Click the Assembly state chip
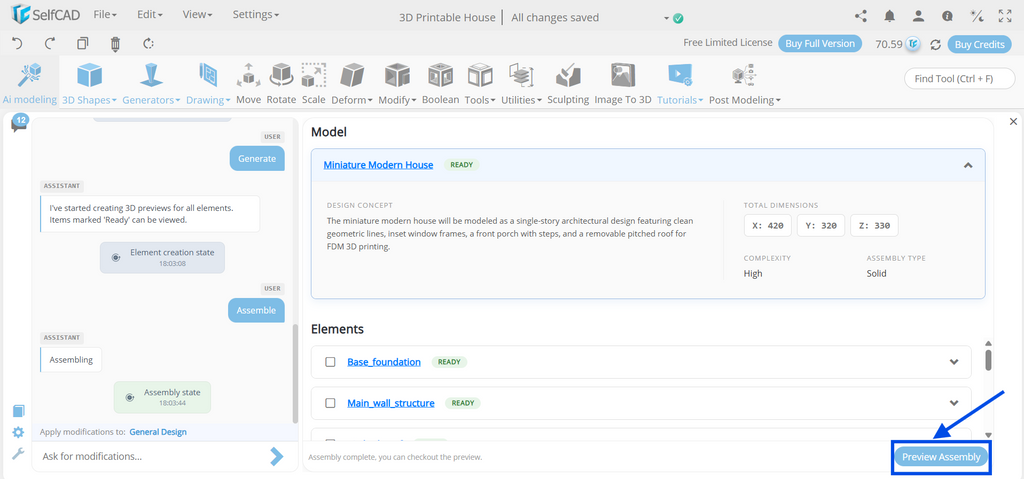The width and height of the screenshot is (1024, 479). pos(162,397)
